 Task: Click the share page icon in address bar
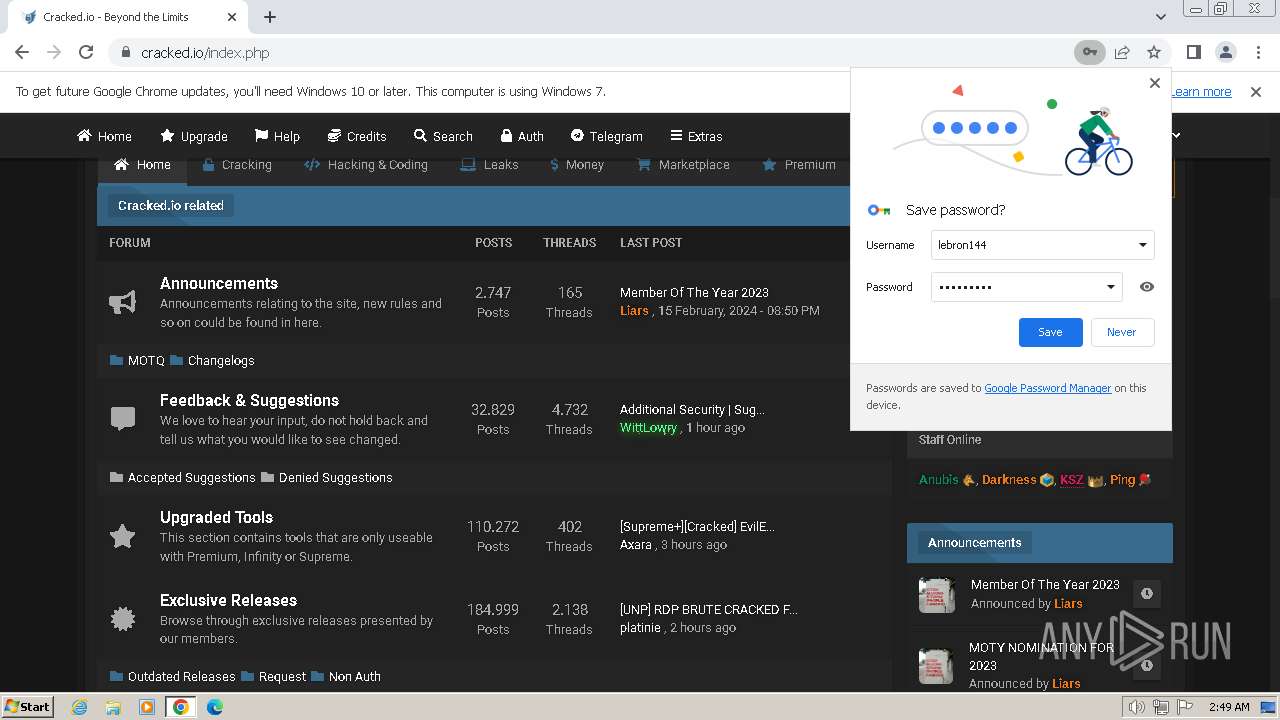point(1122,52)
